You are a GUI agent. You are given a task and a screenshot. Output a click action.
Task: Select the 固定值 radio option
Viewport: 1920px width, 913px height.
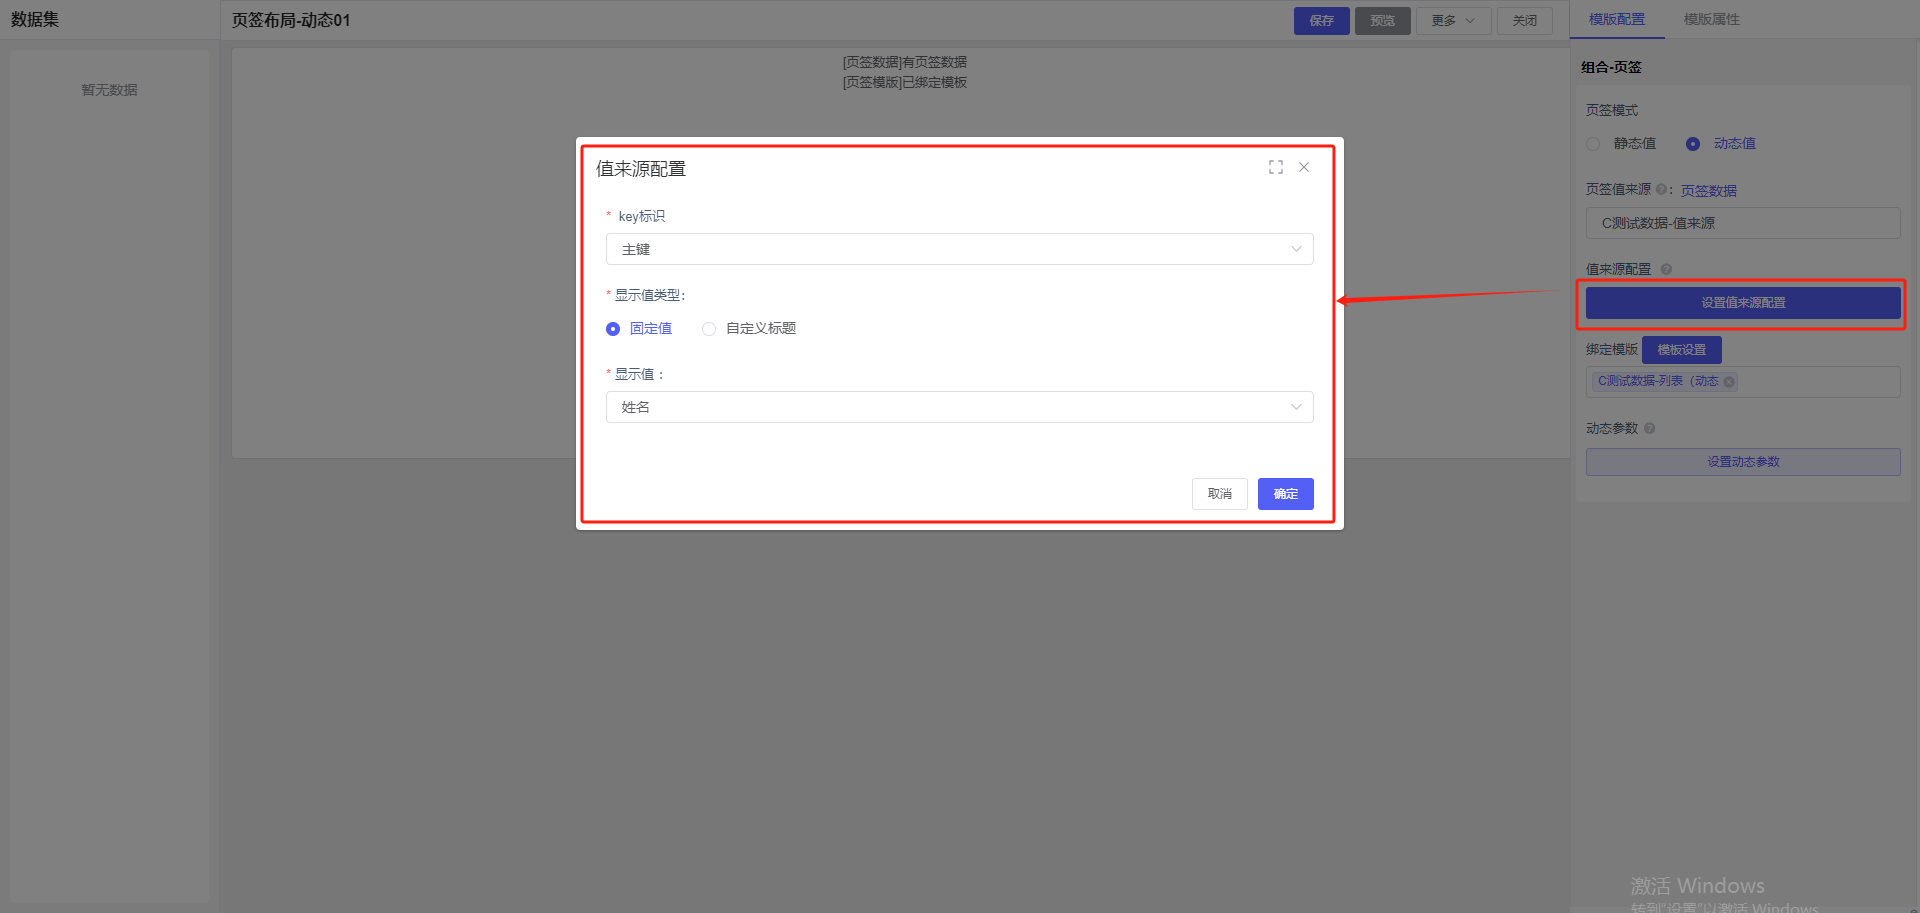[x=613, y=329]
